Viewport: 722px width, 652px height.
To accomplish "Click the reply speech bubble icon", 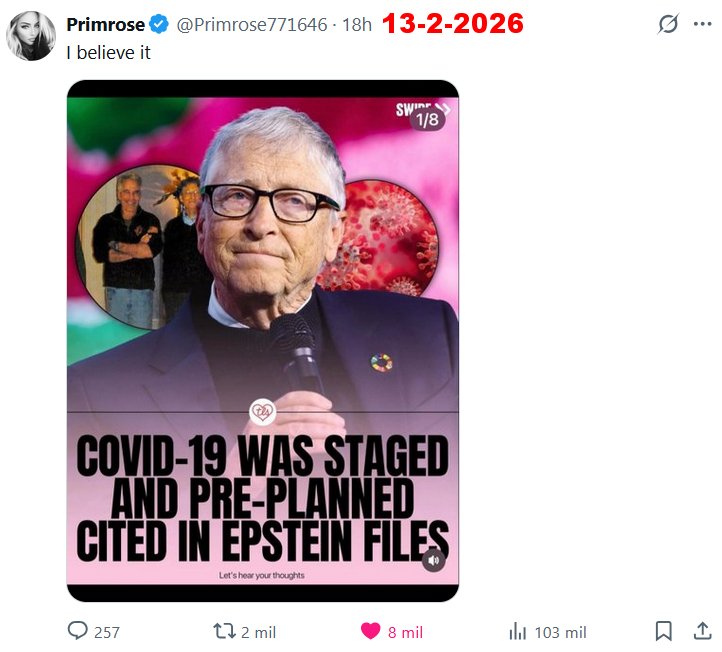I will (78, 631).
